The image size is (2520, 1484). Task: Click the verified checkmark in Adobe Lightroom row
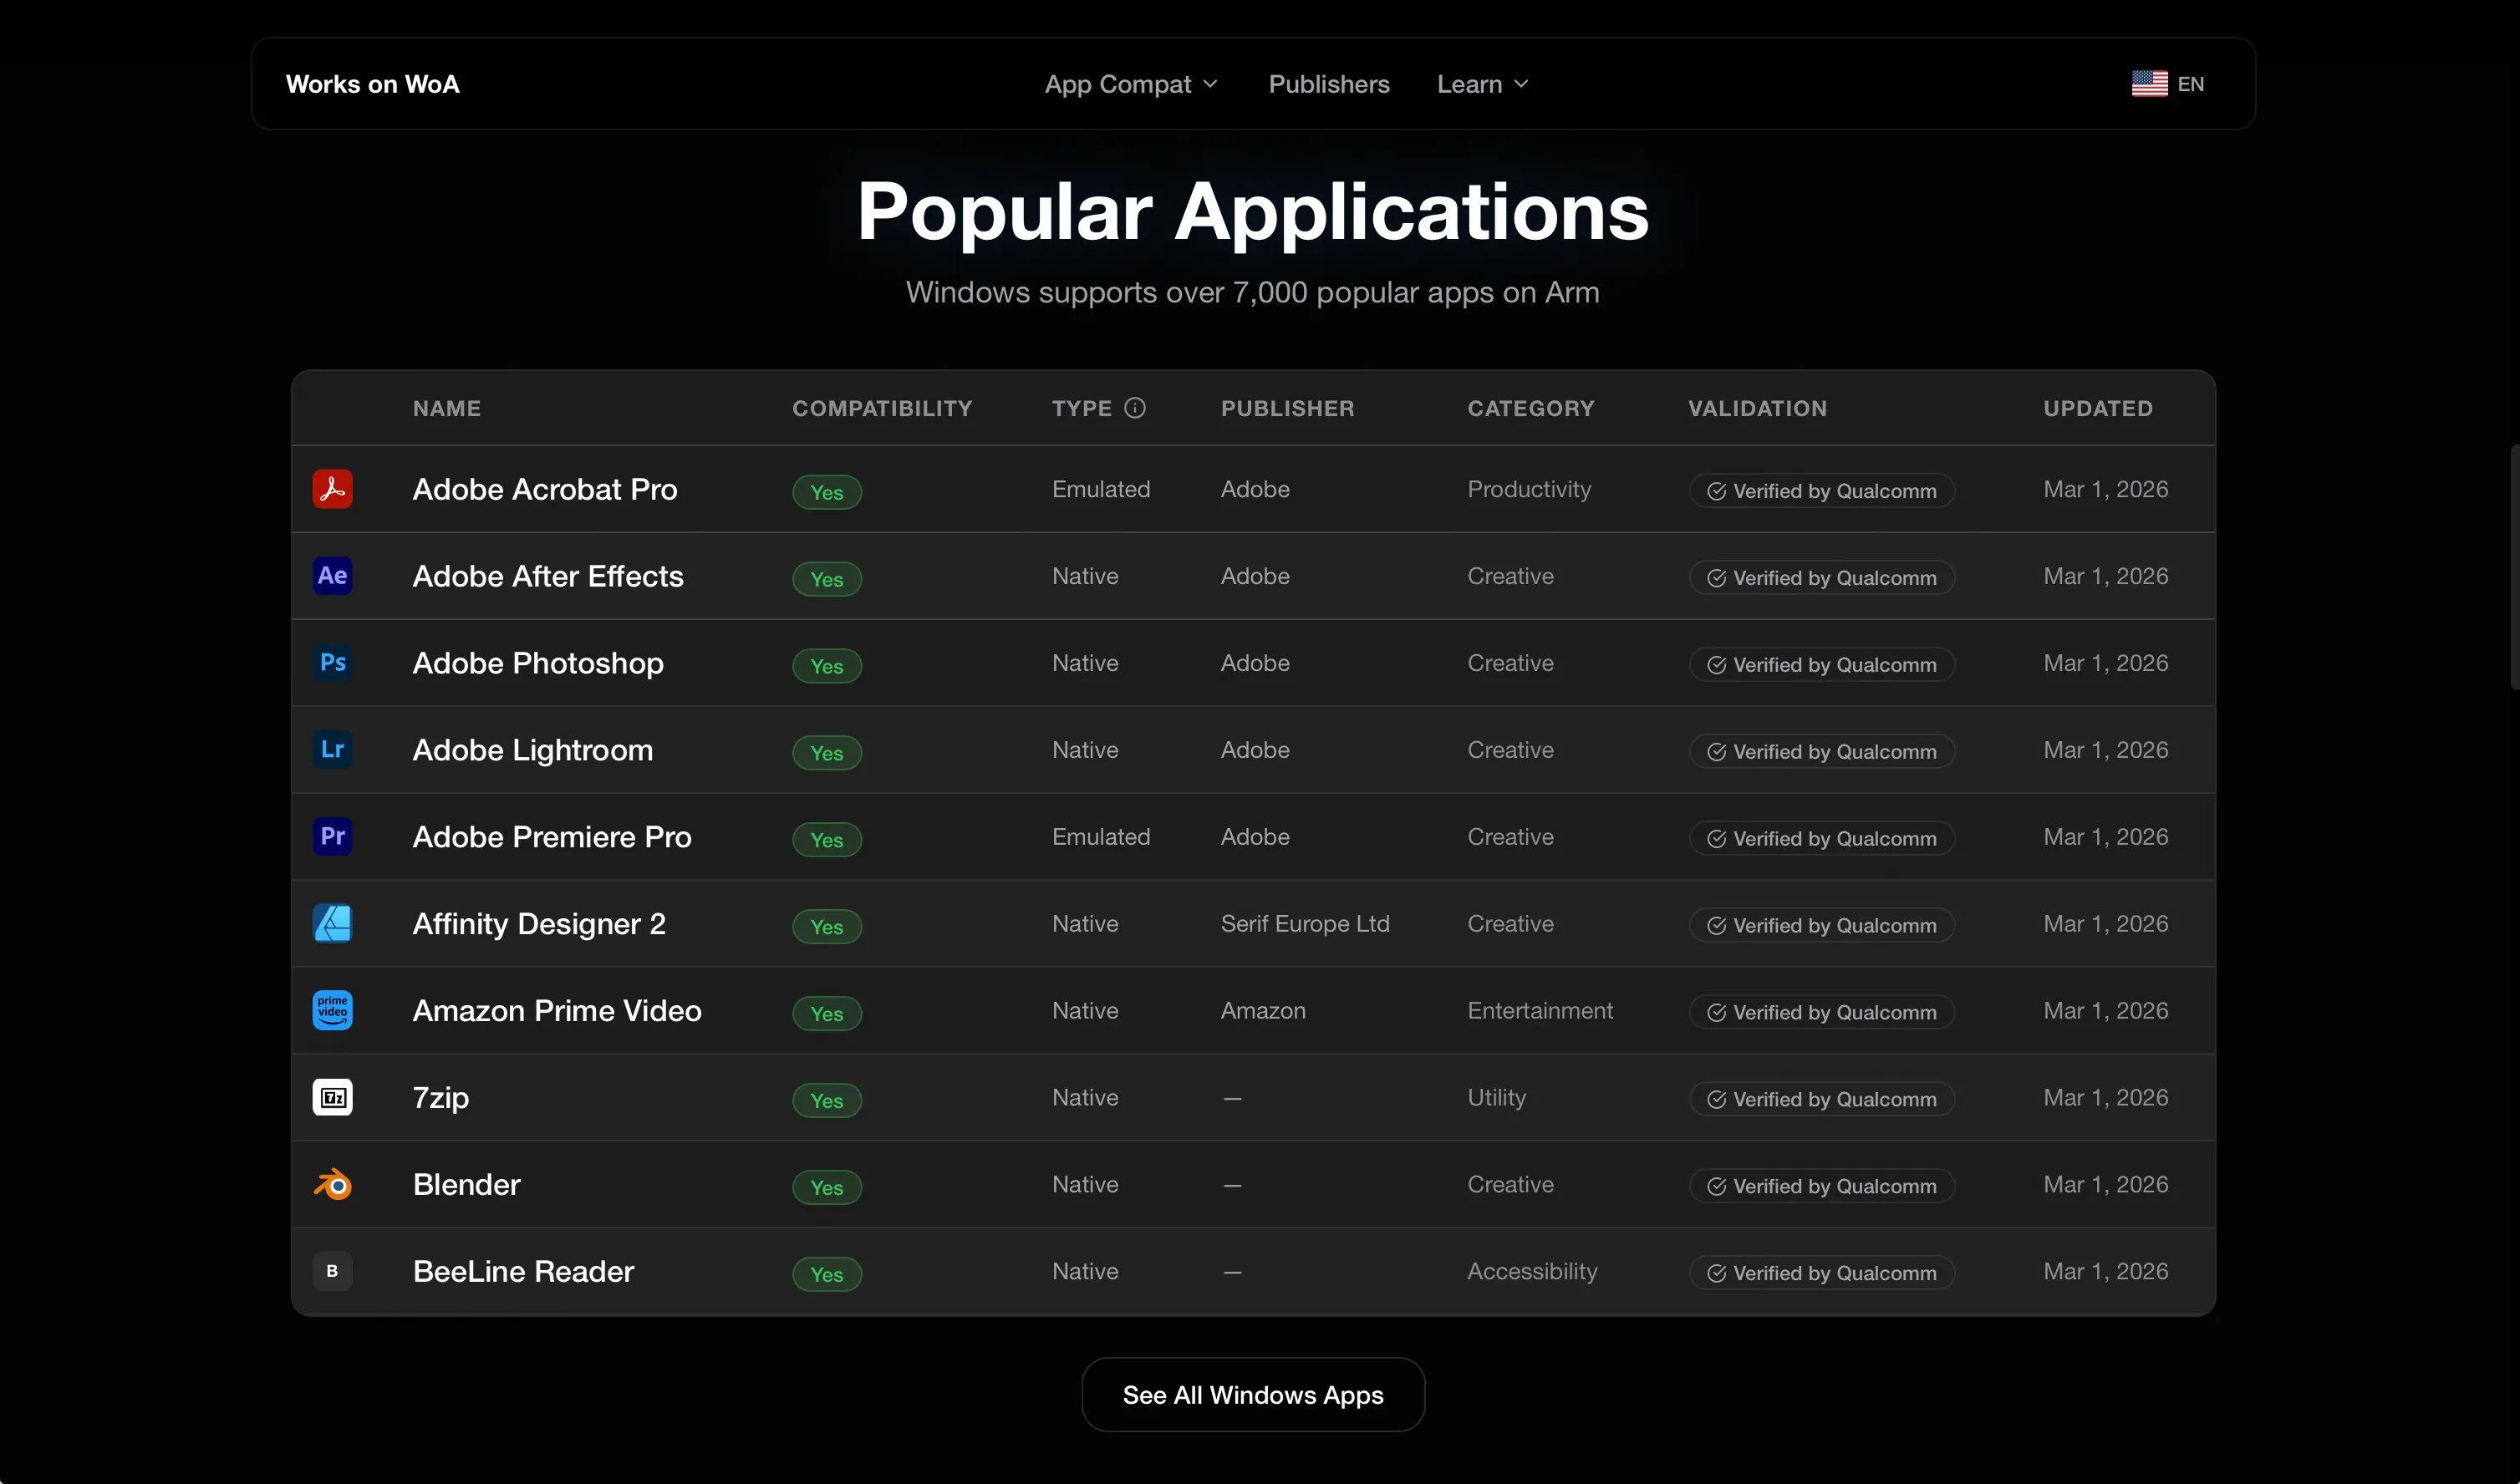pos(1716,752)
